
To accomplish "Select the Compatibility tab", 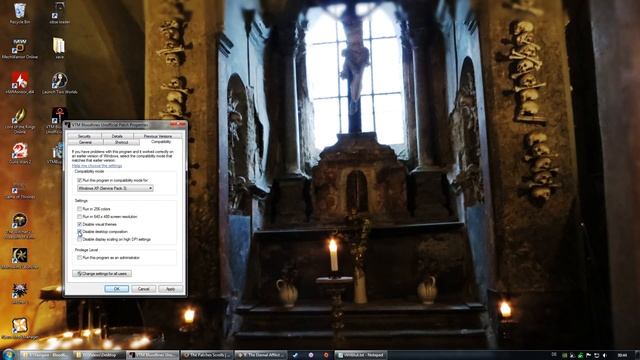I will [161, 142].
